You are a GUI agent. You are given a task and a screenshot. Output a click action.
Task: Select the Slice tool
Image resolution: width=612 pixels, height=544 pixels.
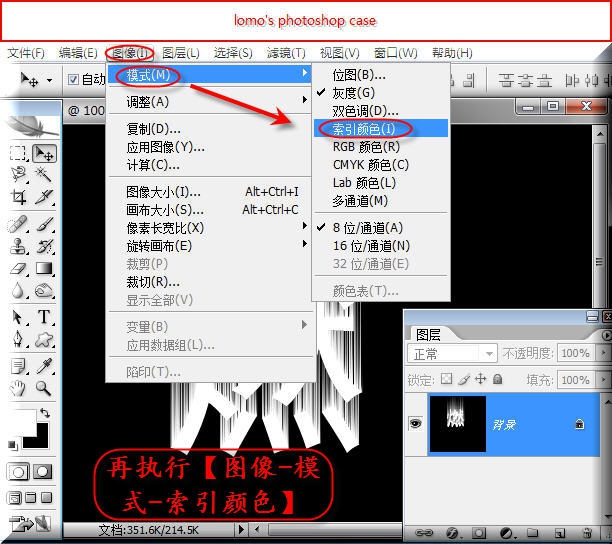click(44, 197)
